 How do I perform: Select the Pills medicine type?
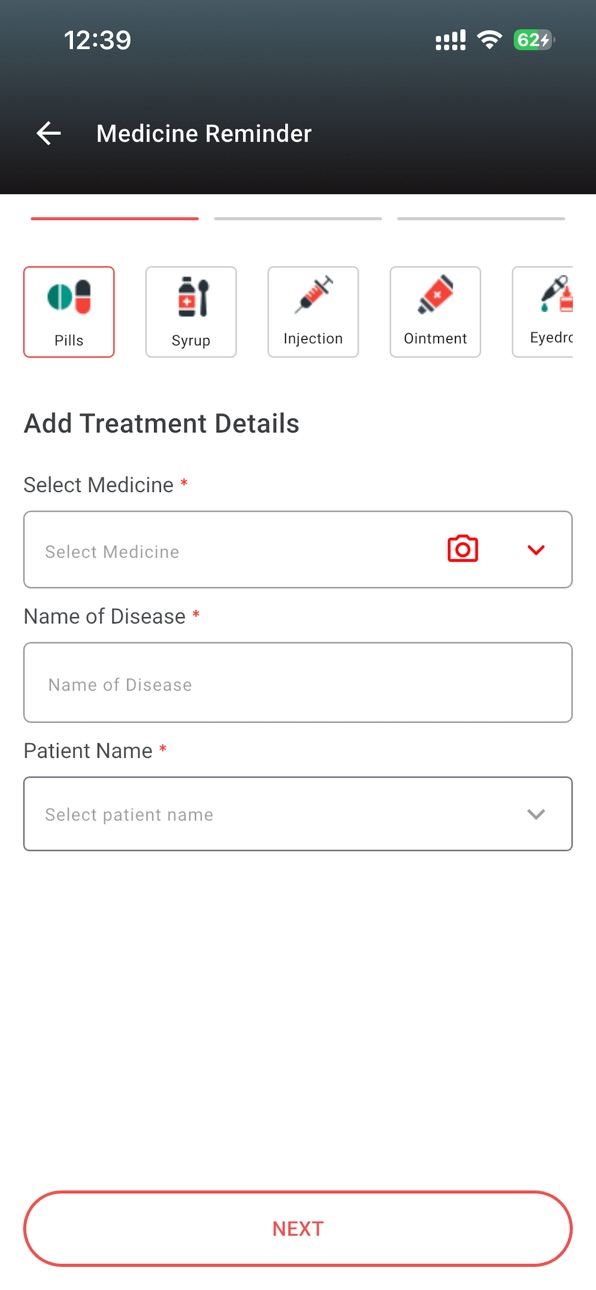point(69,312)
